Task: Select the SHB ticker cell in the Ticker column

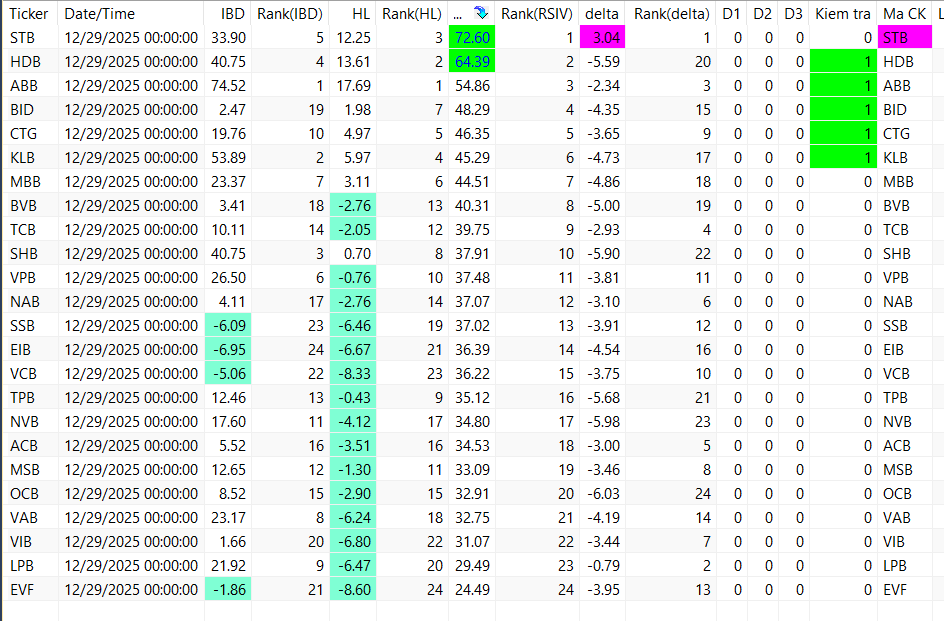Action: pyautogui.click(x=30, y=254)
